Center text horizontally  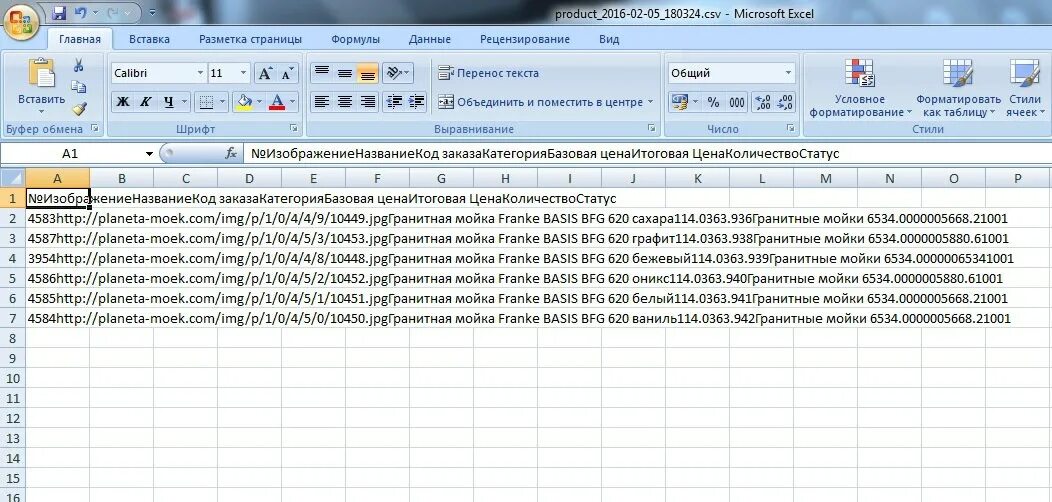(x=345, y=102)
